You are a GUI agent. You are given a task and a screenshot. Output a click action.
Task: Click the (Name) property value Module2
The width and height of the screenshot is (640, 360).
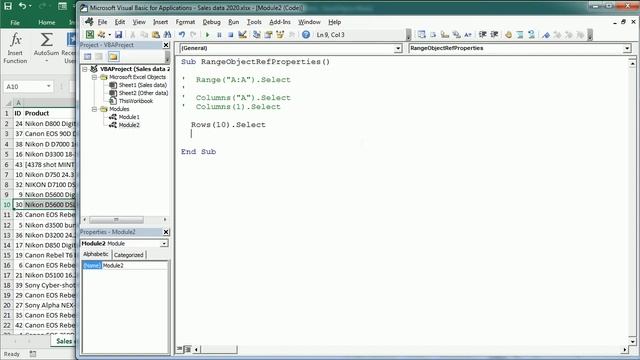click(135, 265)
